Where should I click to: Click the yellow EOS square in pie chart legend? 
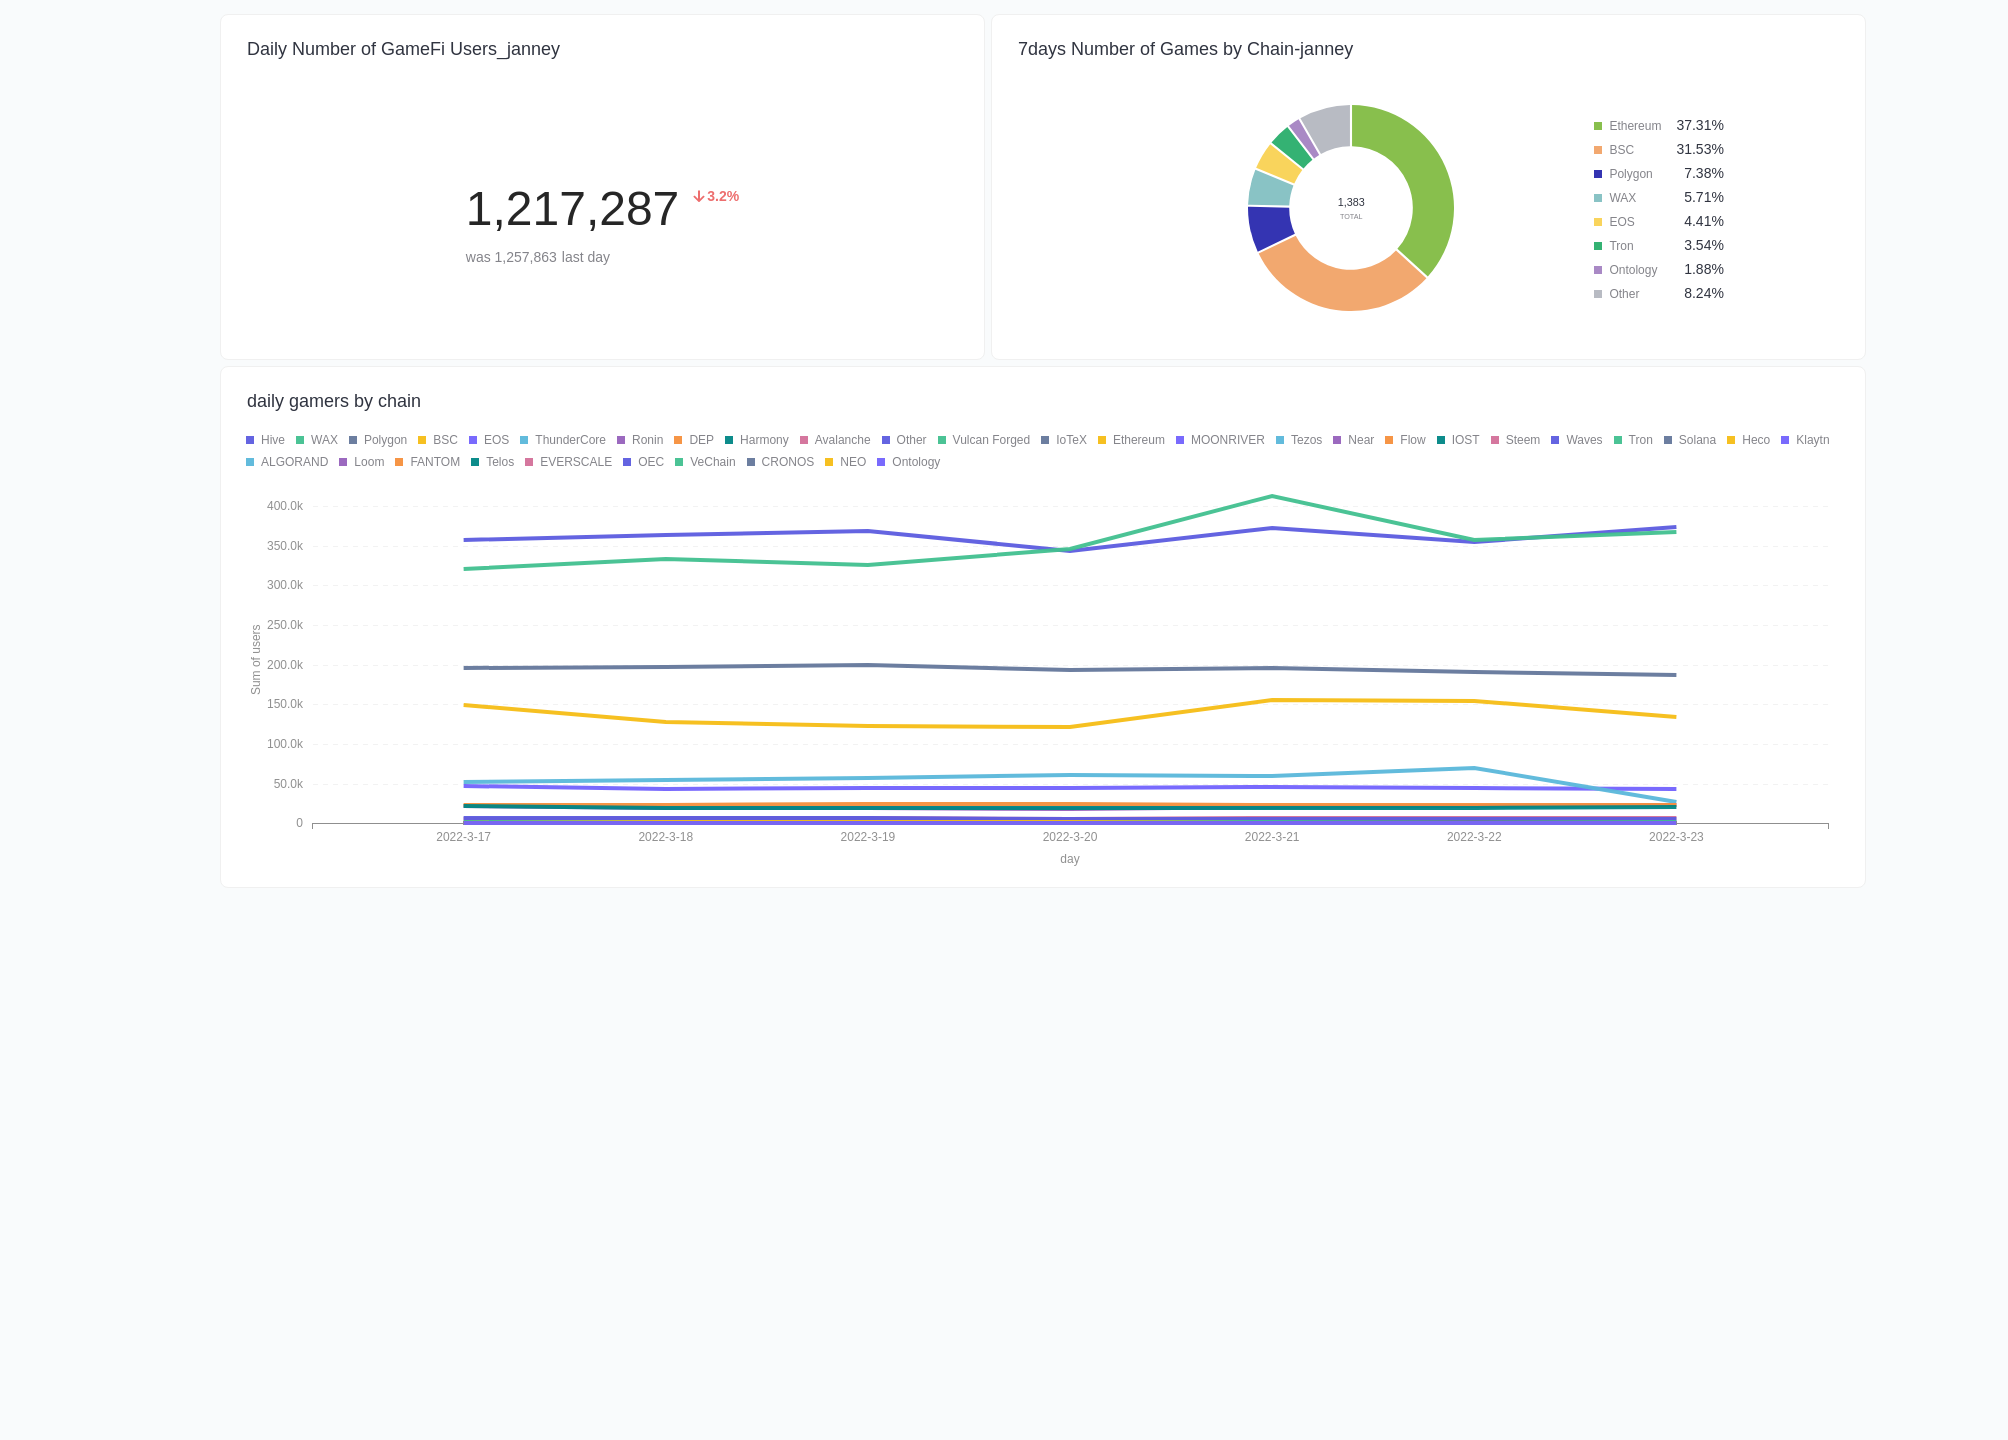tap(1597, 221)
